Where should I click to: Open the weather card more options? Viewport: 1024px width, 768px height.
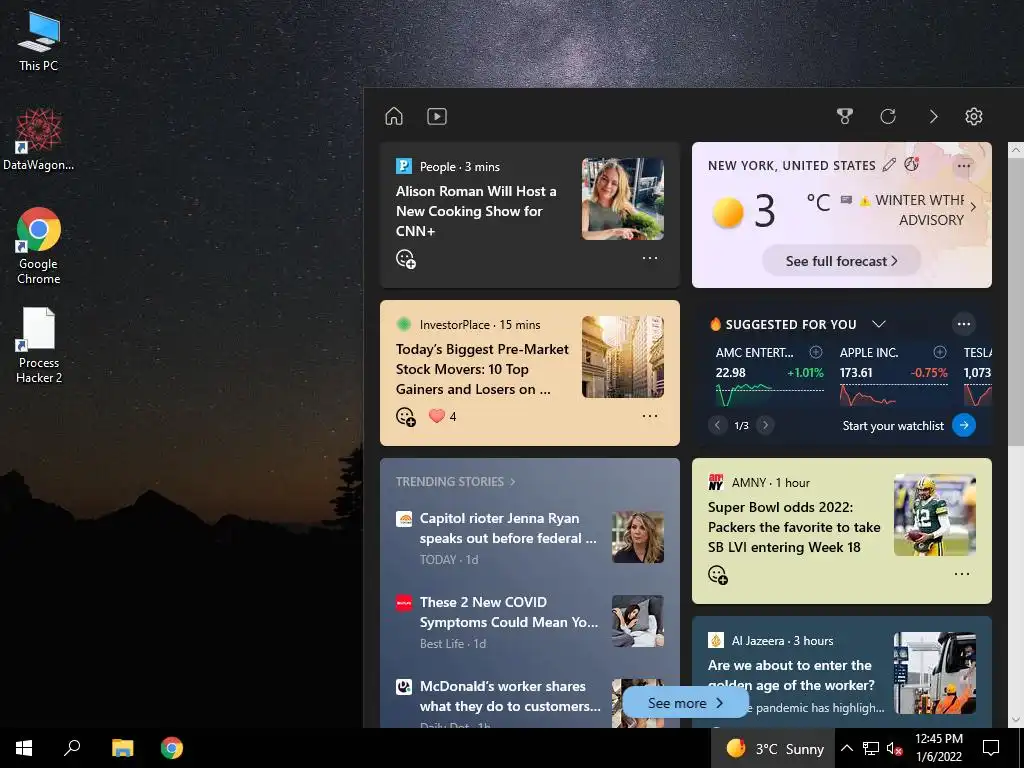(964, 166)
